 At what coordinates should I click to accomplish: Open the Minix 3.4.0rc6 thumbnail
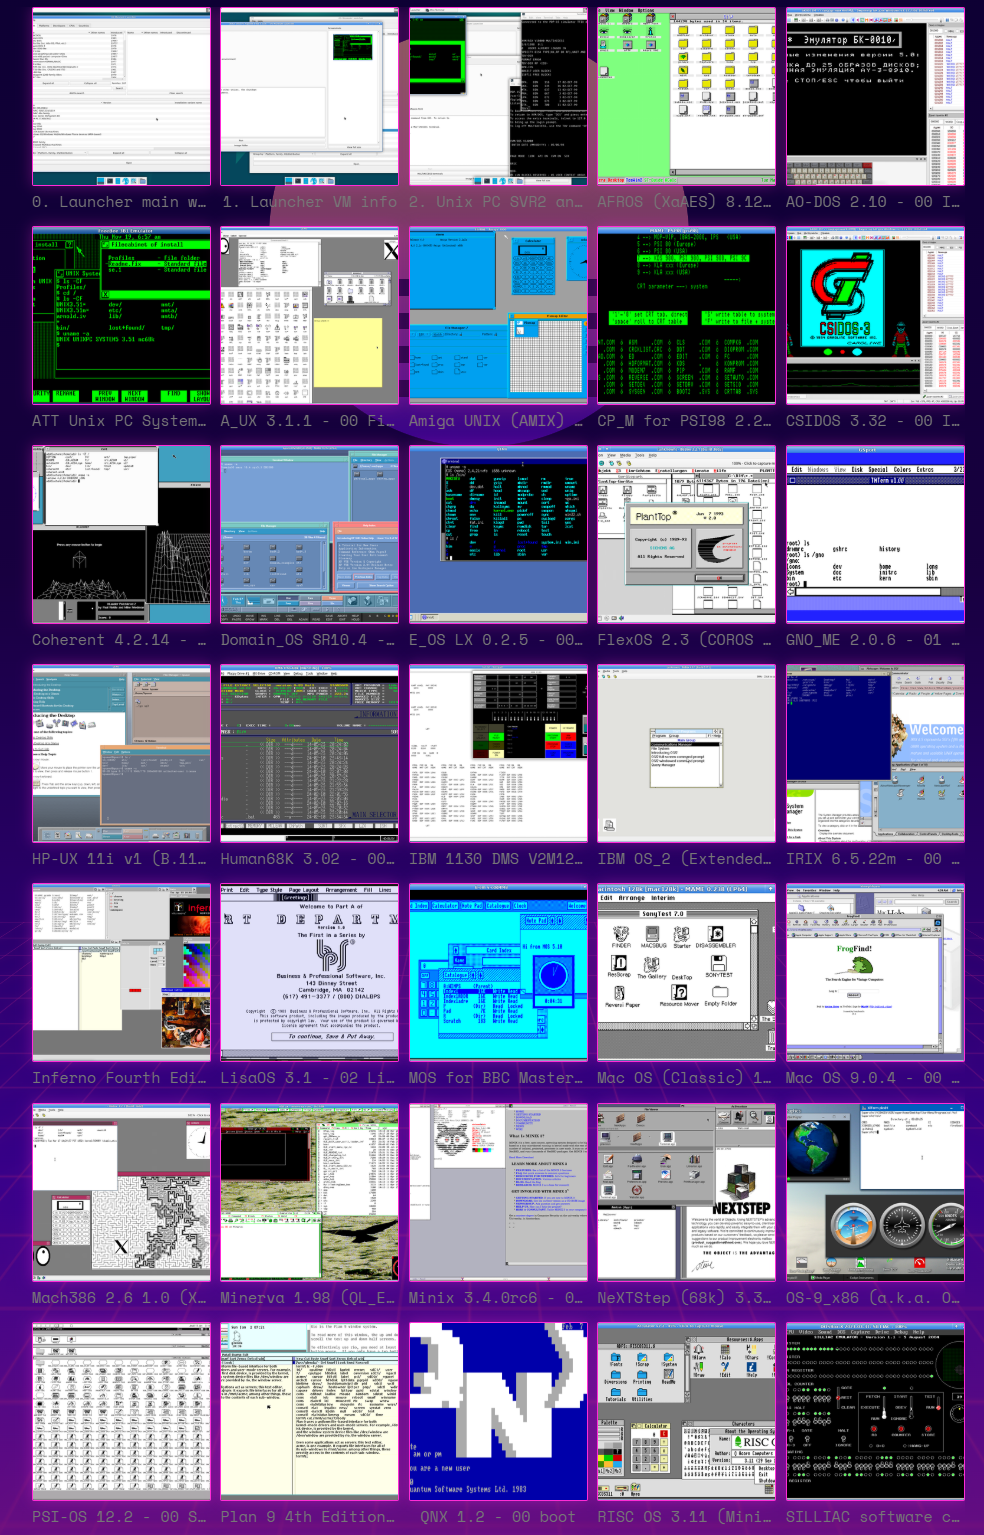(498, 1193)
